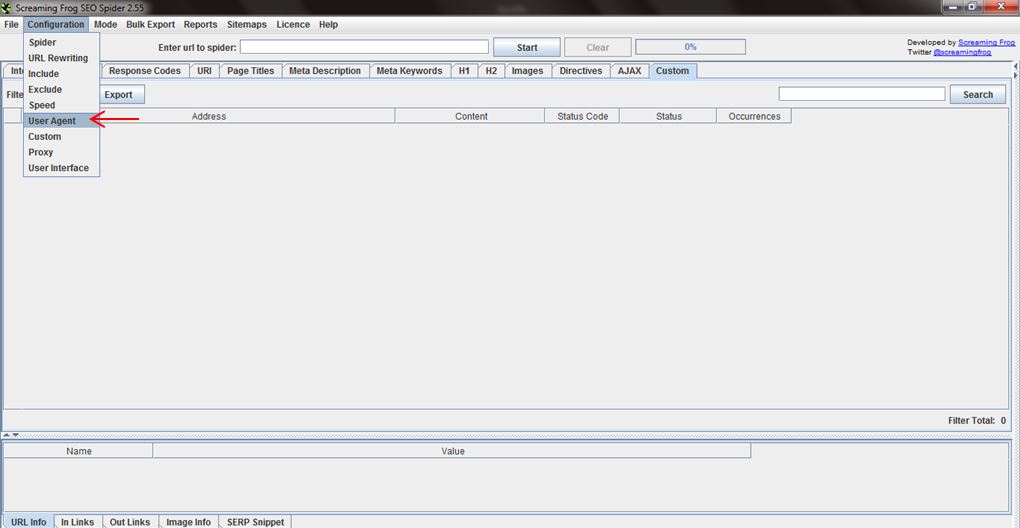Open the Mode menu

pyautogui.click(x=105, y=25)
